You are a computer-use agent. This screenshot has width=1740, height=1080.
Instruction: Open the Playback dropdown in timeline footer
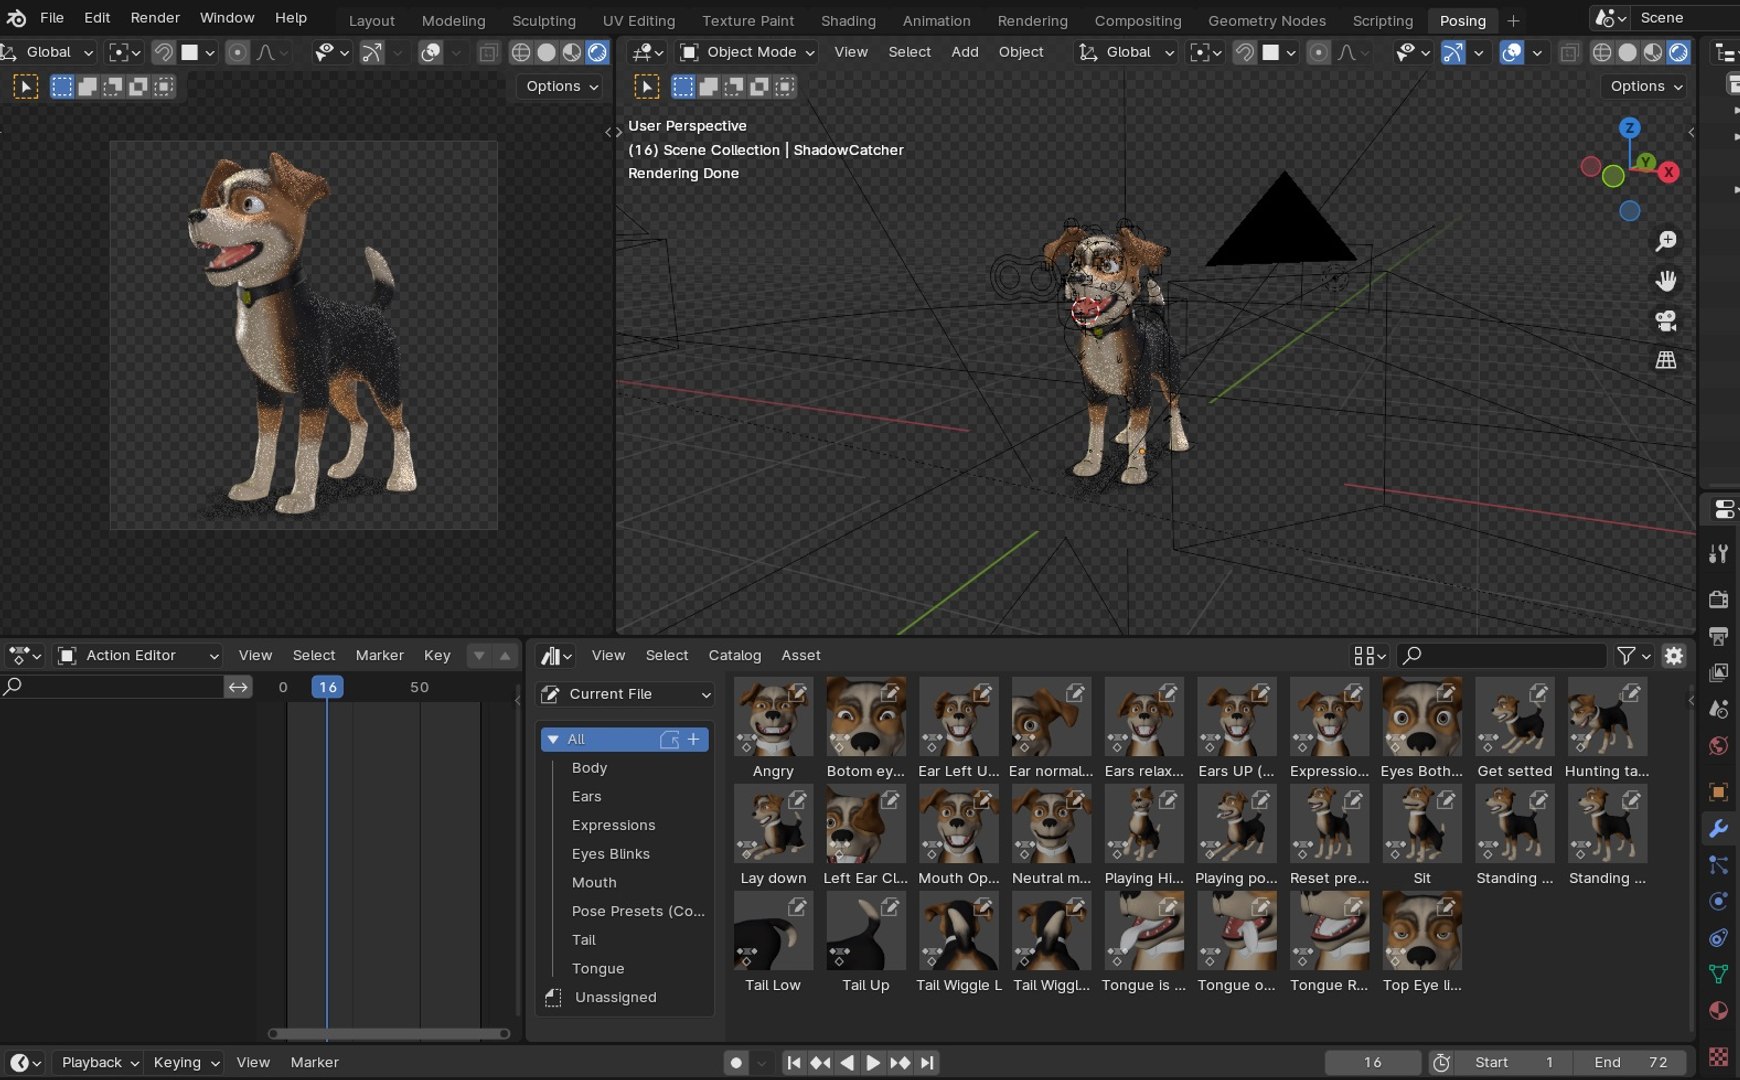[x=99, y=1063]
